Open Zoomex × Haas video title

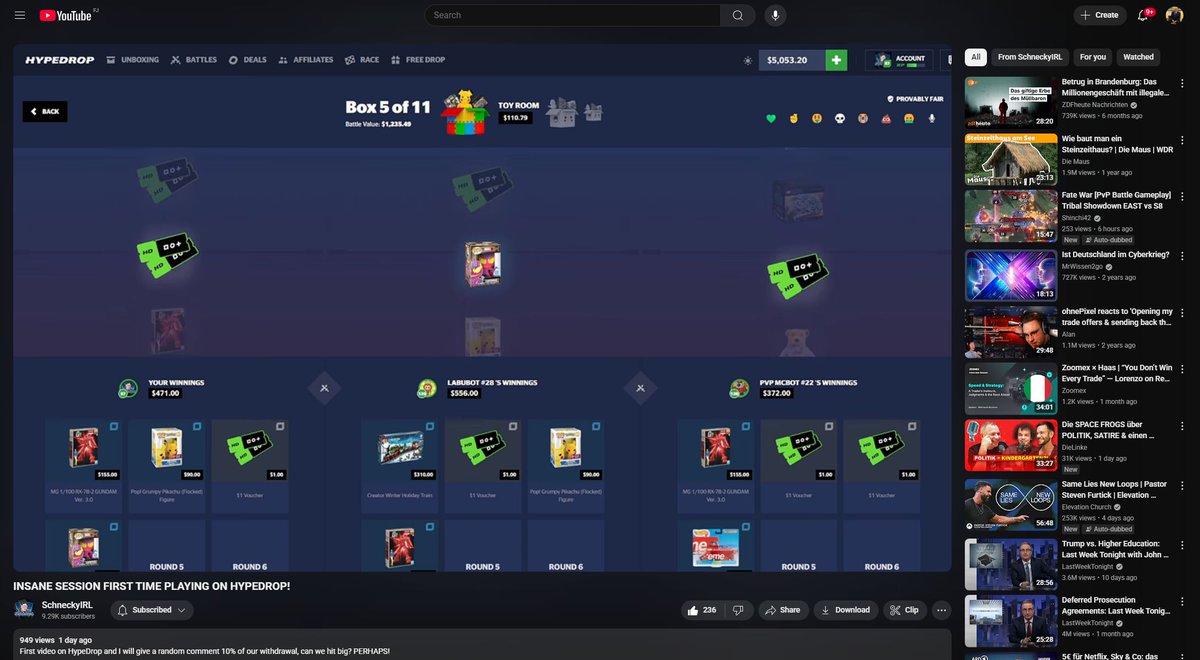[1116, 374]
